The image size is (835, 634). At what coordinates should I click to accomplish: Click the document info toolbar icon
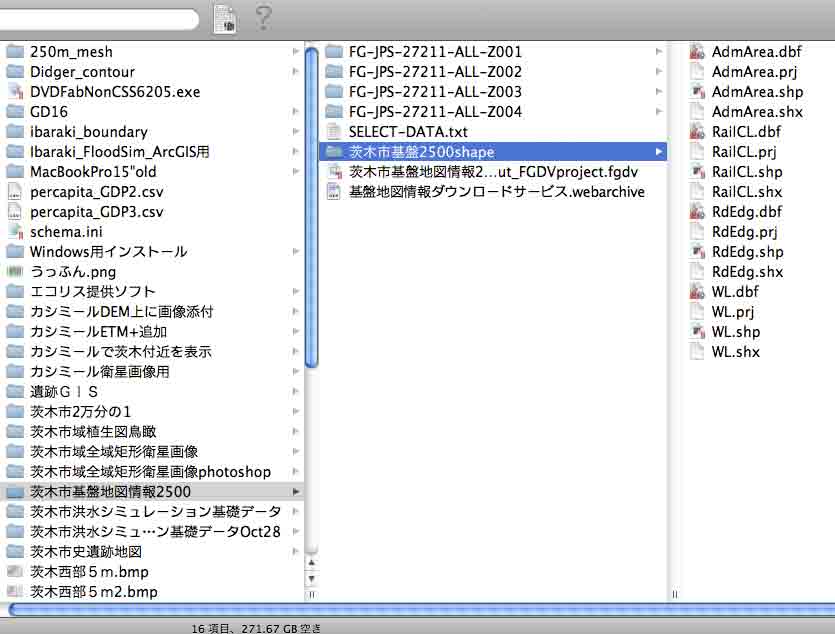tap(225, 19)
